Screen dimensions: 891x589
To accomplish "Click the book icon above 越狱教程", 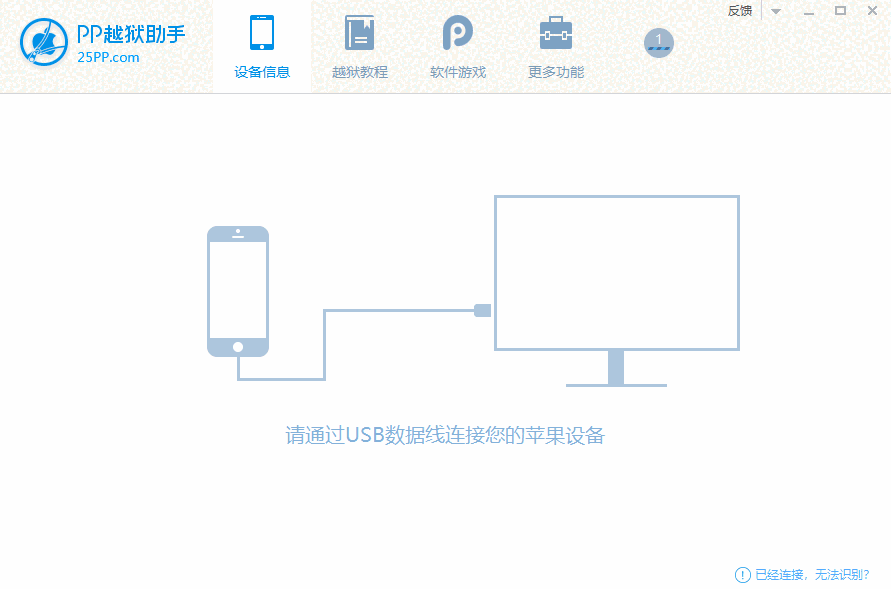I will click(358, 32).
